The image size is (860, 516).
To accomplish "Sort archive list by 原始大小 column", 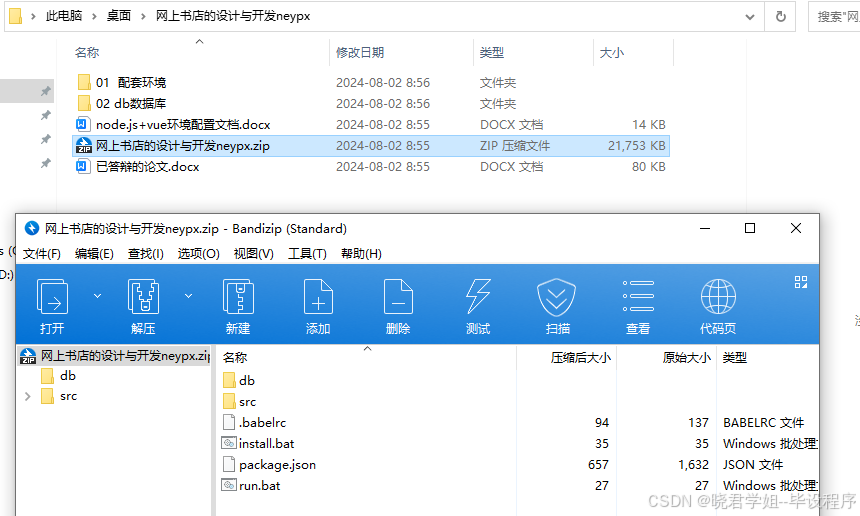I will coord(687,358).
